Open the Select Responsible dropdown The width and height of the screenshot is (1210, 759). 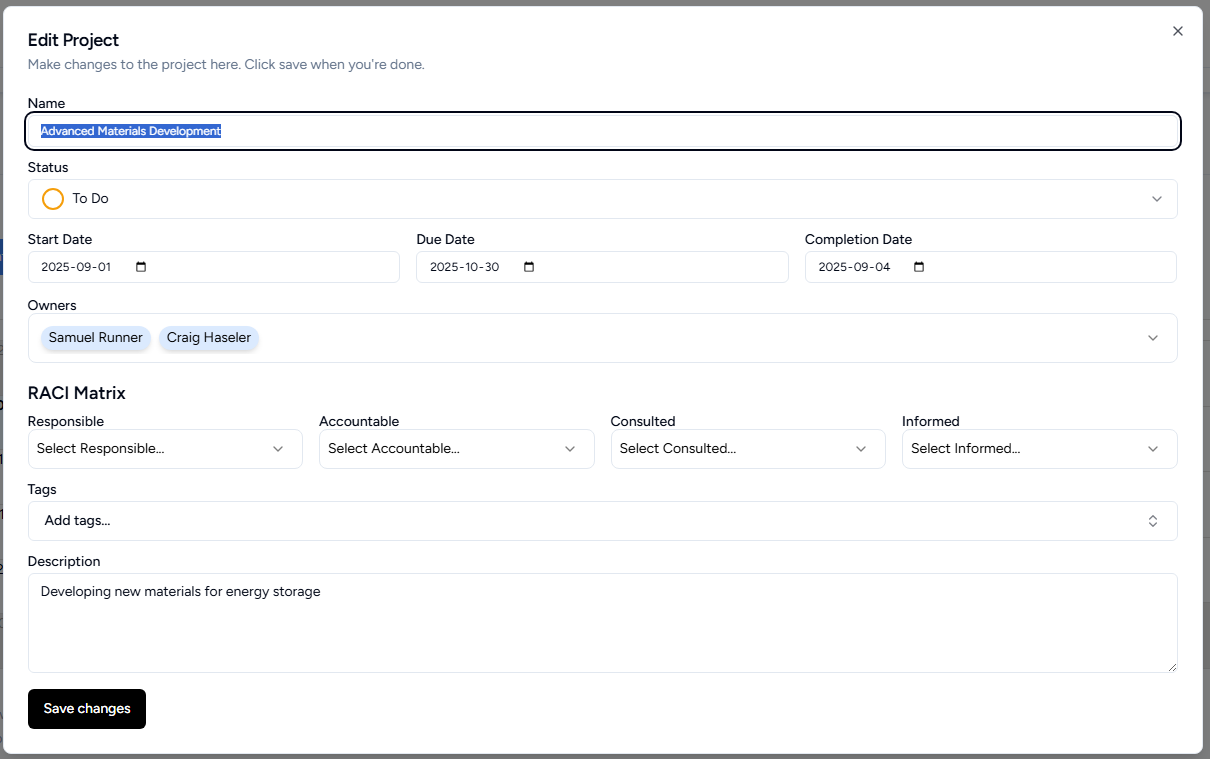[x=165, y=449]
